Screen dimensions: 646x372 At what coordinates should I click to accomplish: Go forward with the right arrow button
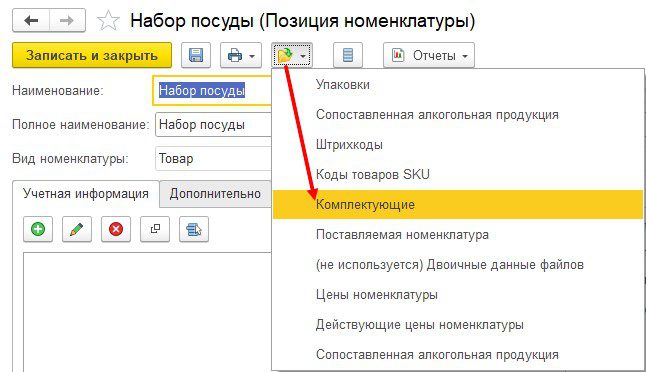pos(67,21)
